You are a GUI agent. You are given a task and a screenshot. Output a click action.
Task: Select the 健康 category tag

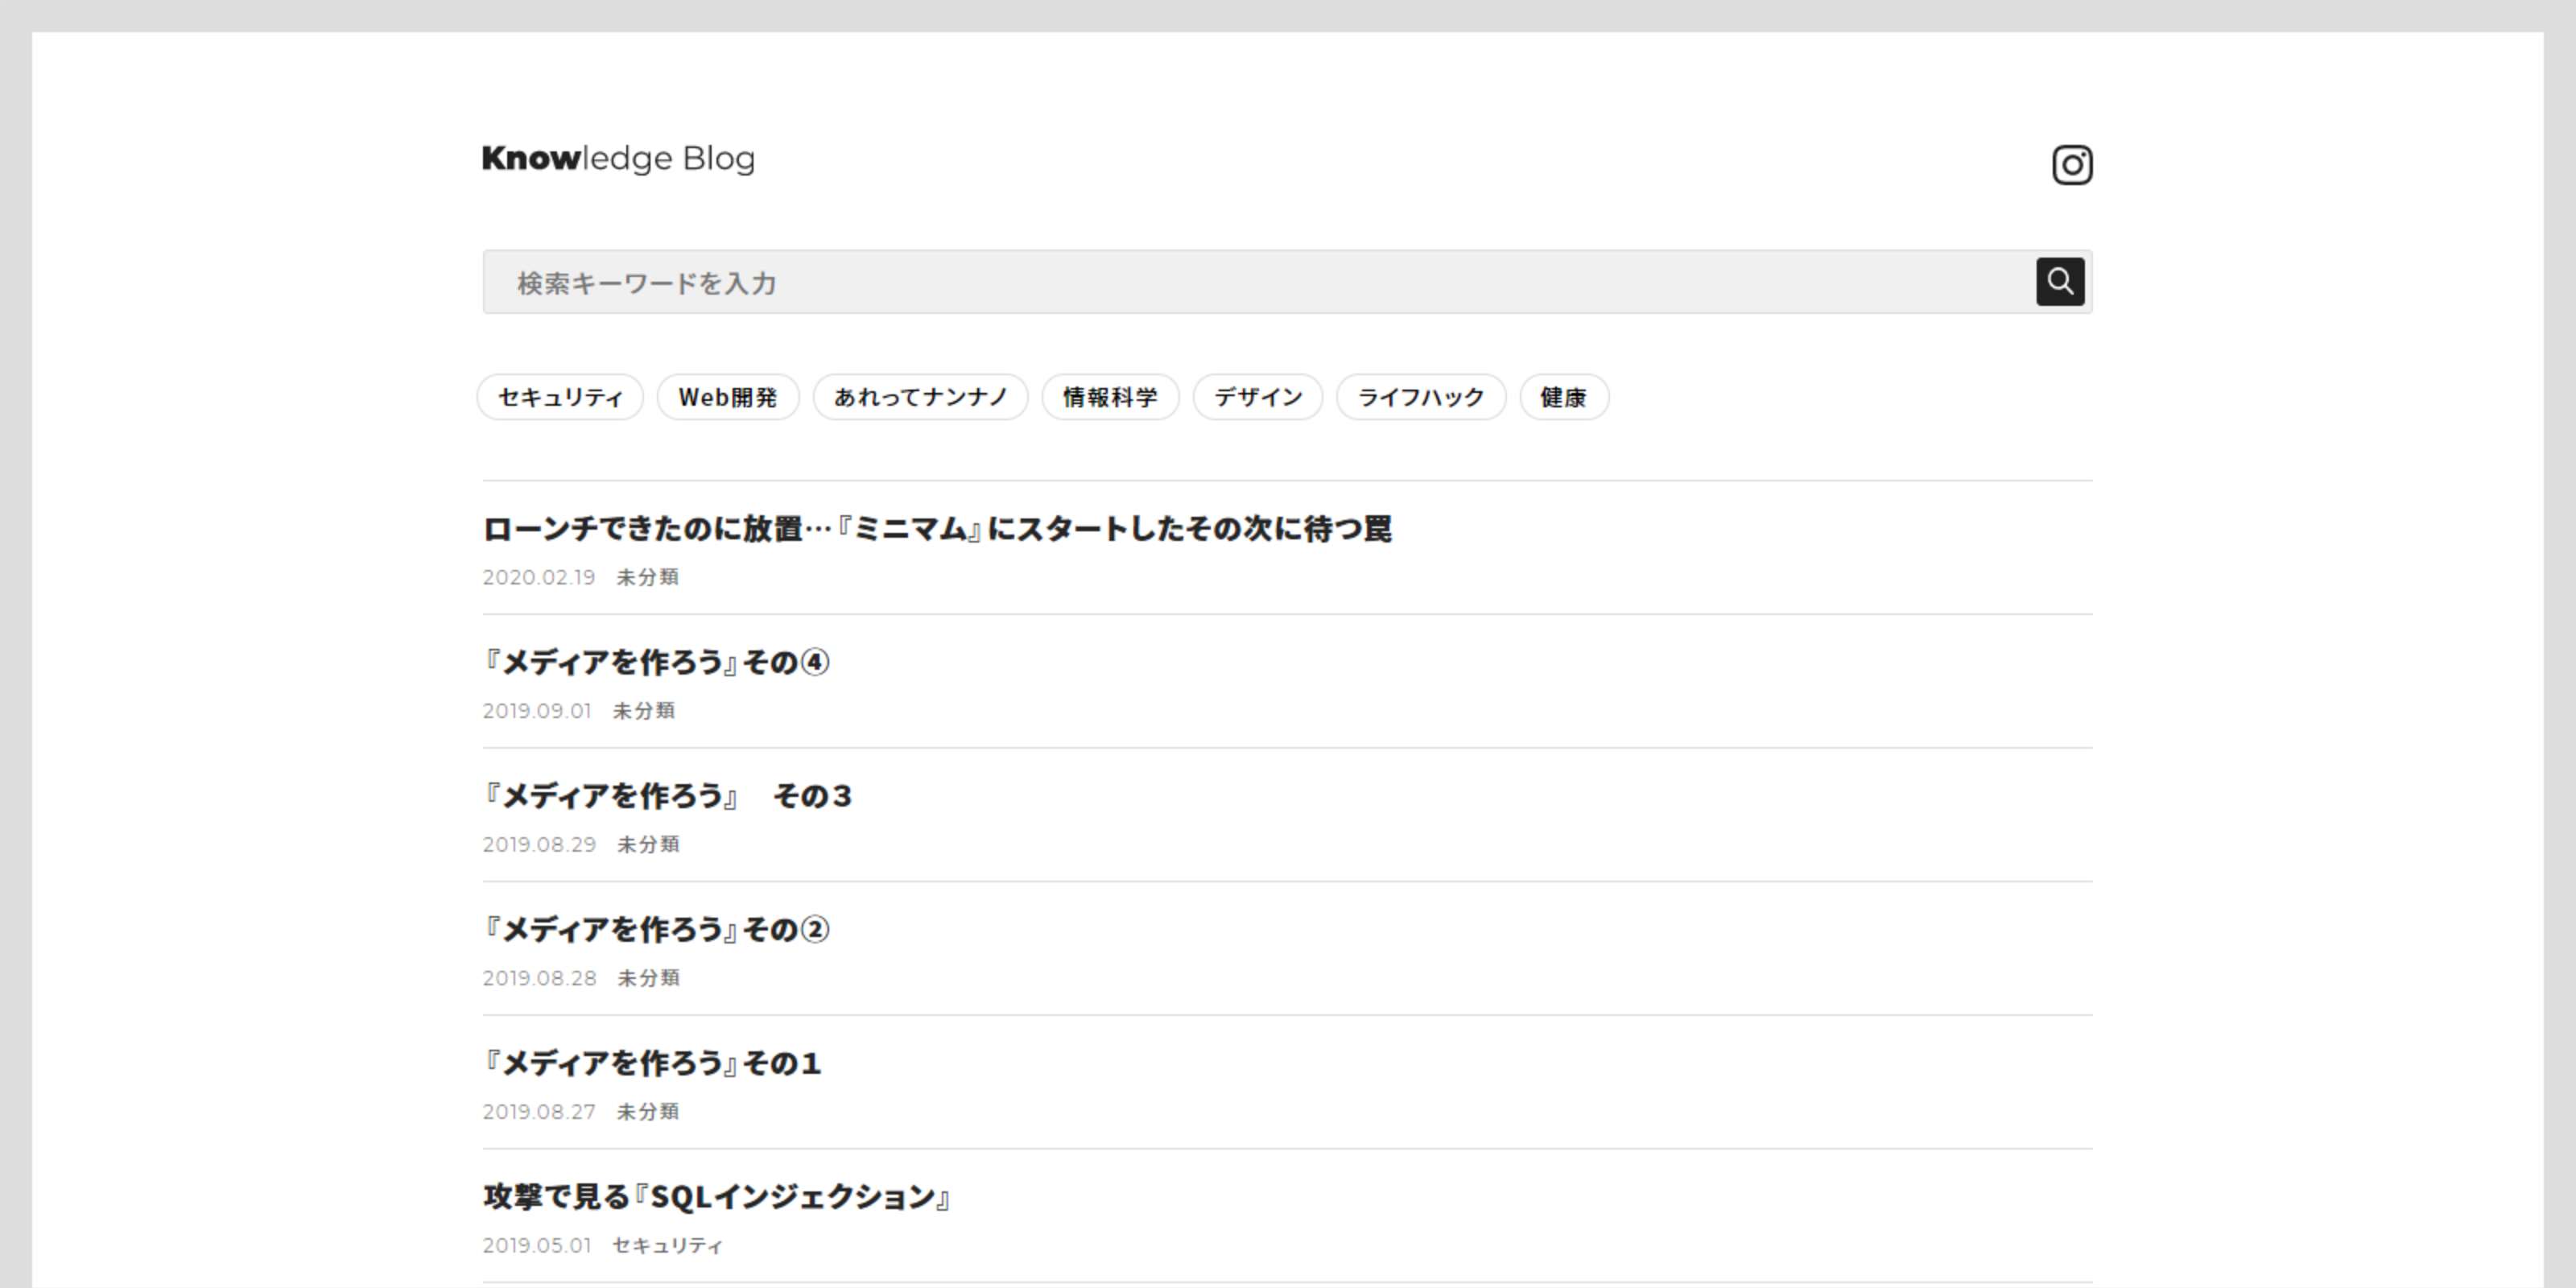point(1563,397)
